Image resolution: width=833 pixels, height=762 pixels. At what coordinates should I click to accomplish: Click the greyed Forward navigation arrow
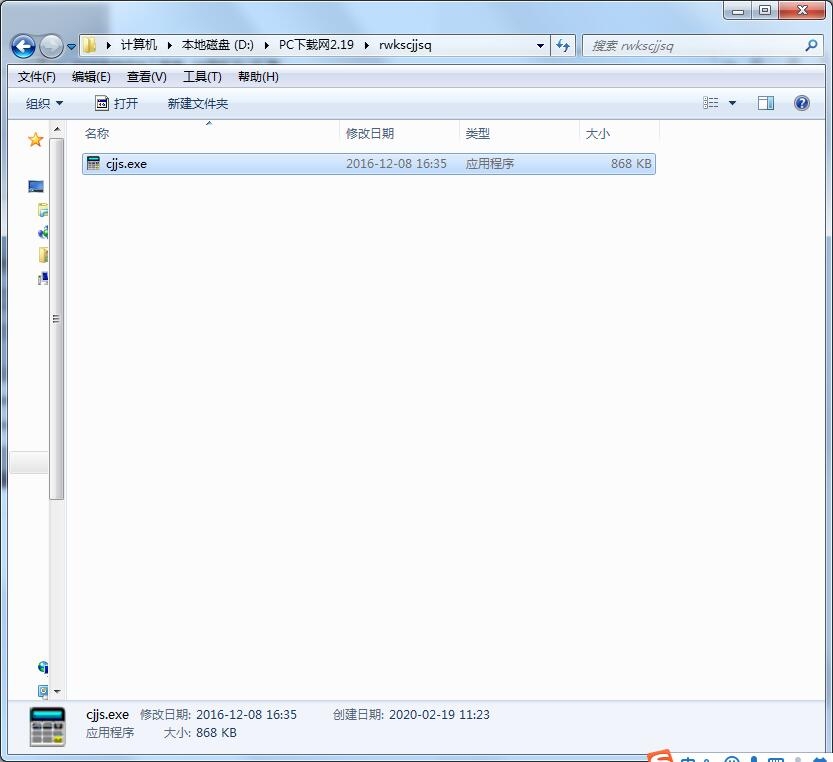tap(51, 46)
